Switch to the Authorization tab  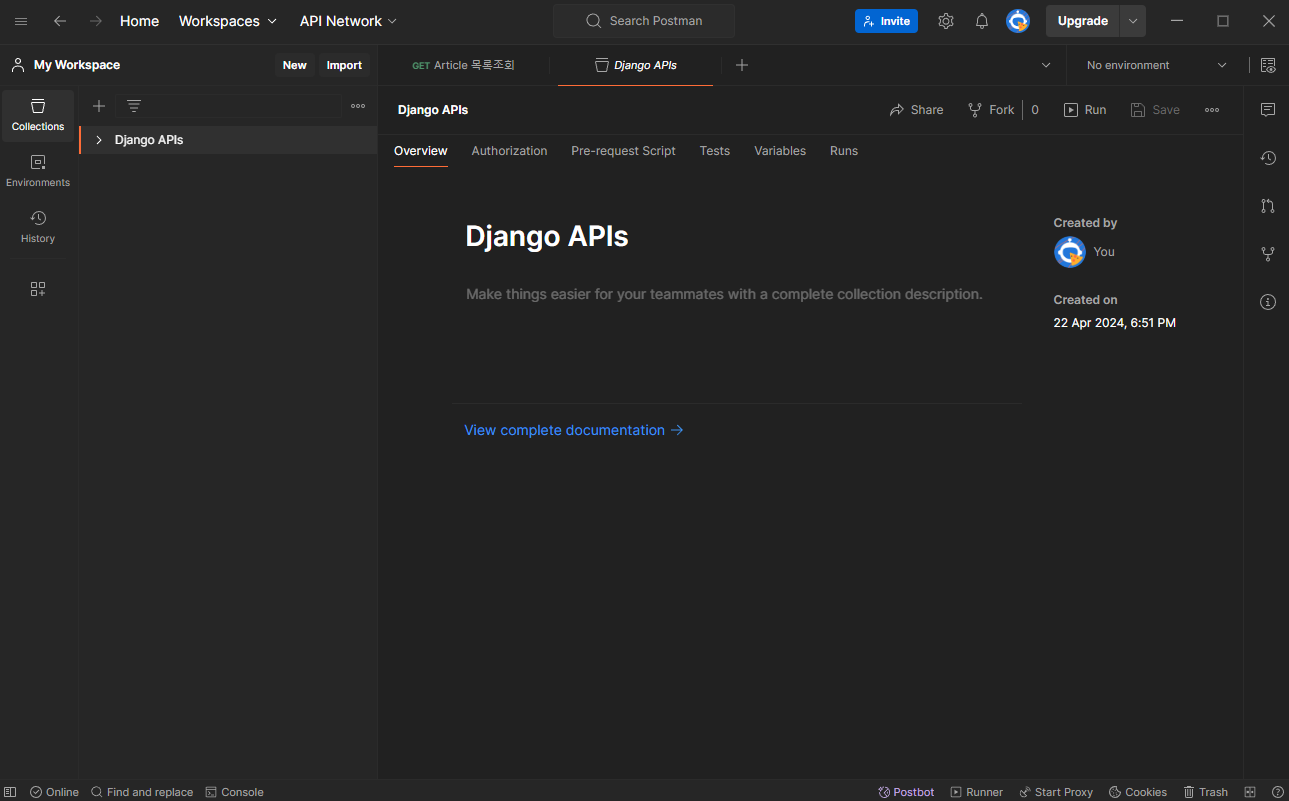[509, 151]
